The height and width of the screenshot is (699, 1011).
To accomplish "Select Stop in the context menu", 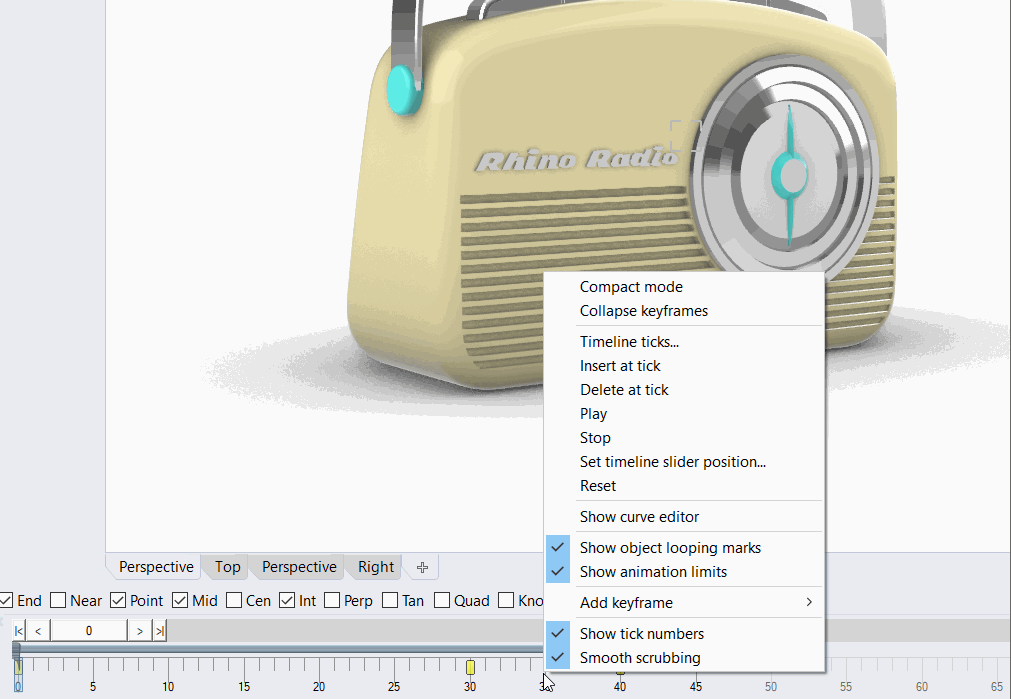I will tap(684, 438).
